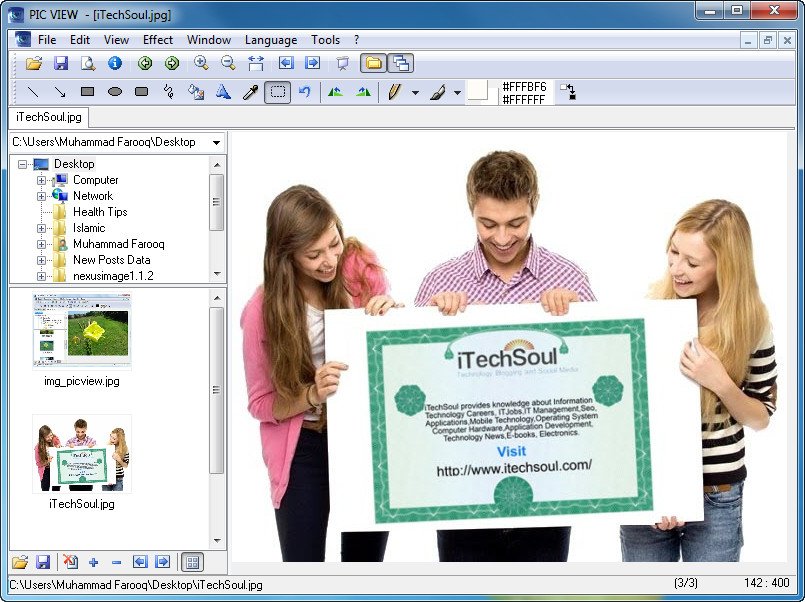
Task: Select the paint bucket fill tool
Action: (196, 92)
